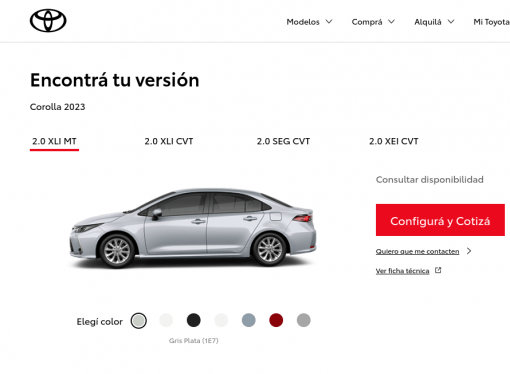Viewport: 510px width, 374px height.
Task: Expand the Comprá chevron arrow
Action: pos(391,22)
